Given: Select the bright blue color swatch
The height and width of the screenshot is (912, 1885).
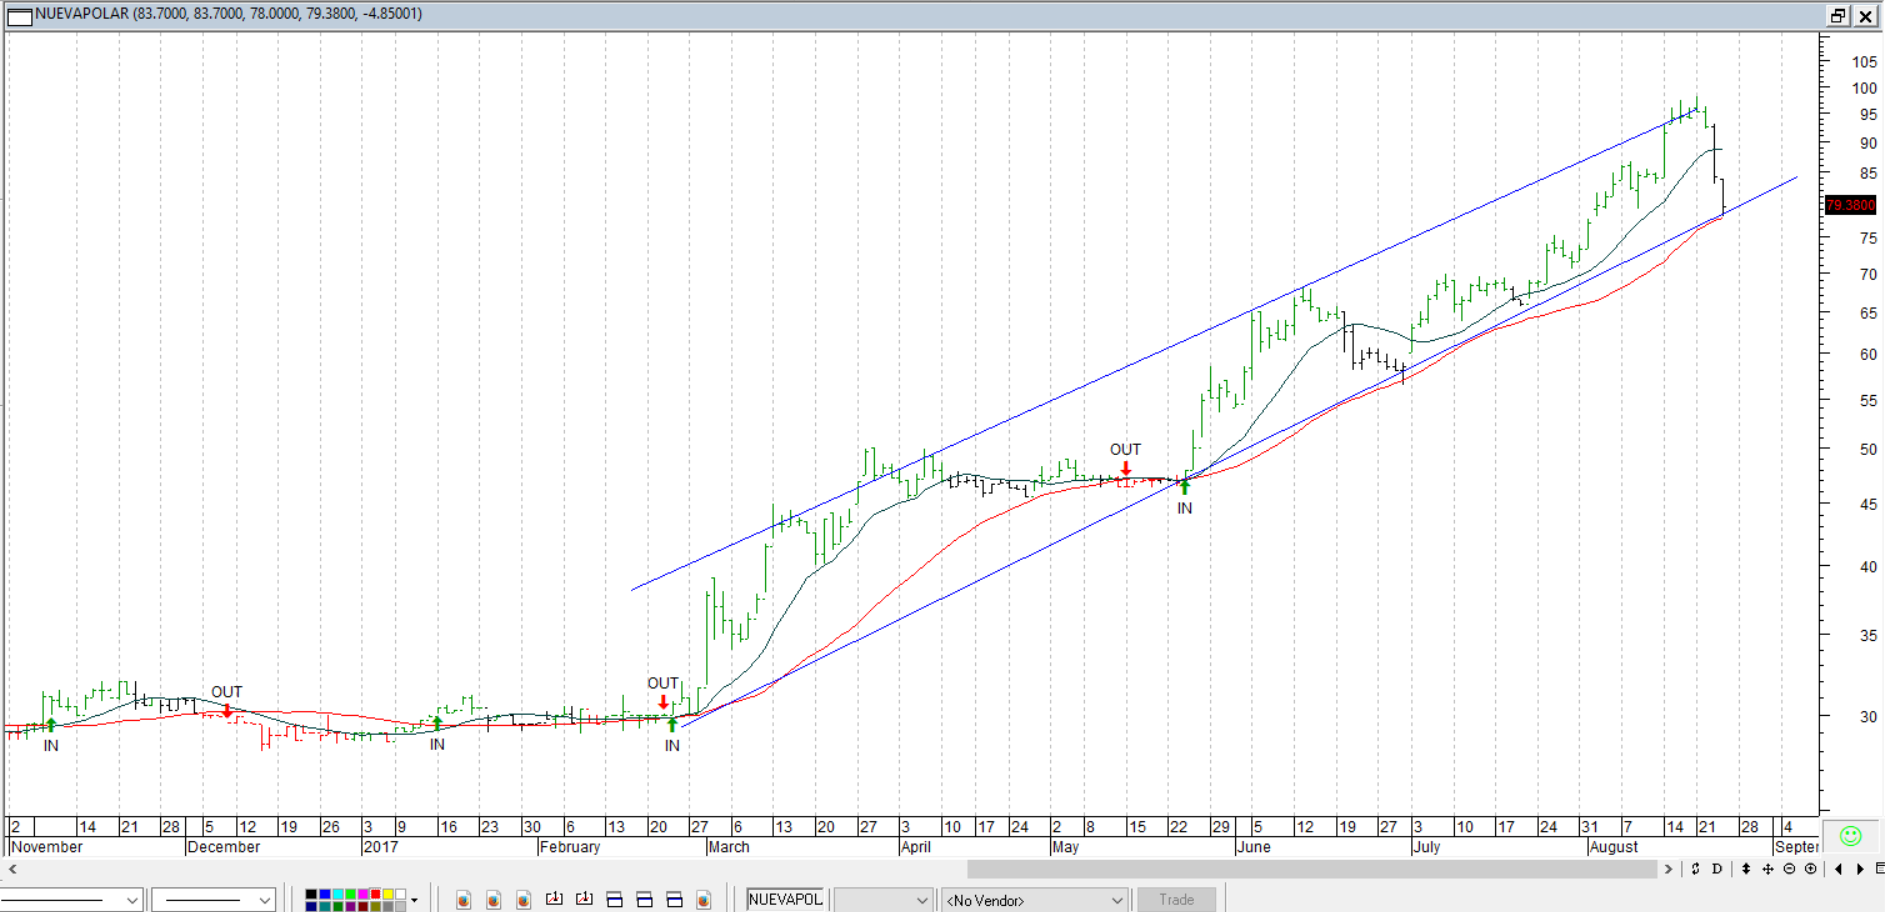Looking at the screenshot, I should [324, 894].
